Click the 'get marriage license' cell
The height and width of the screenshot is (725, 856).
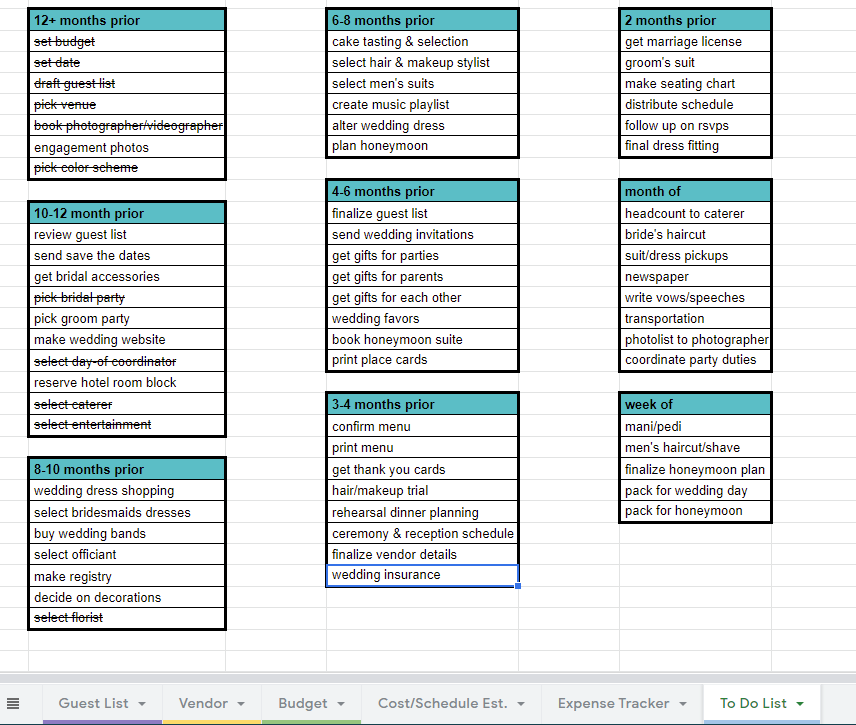pos(695,41)
